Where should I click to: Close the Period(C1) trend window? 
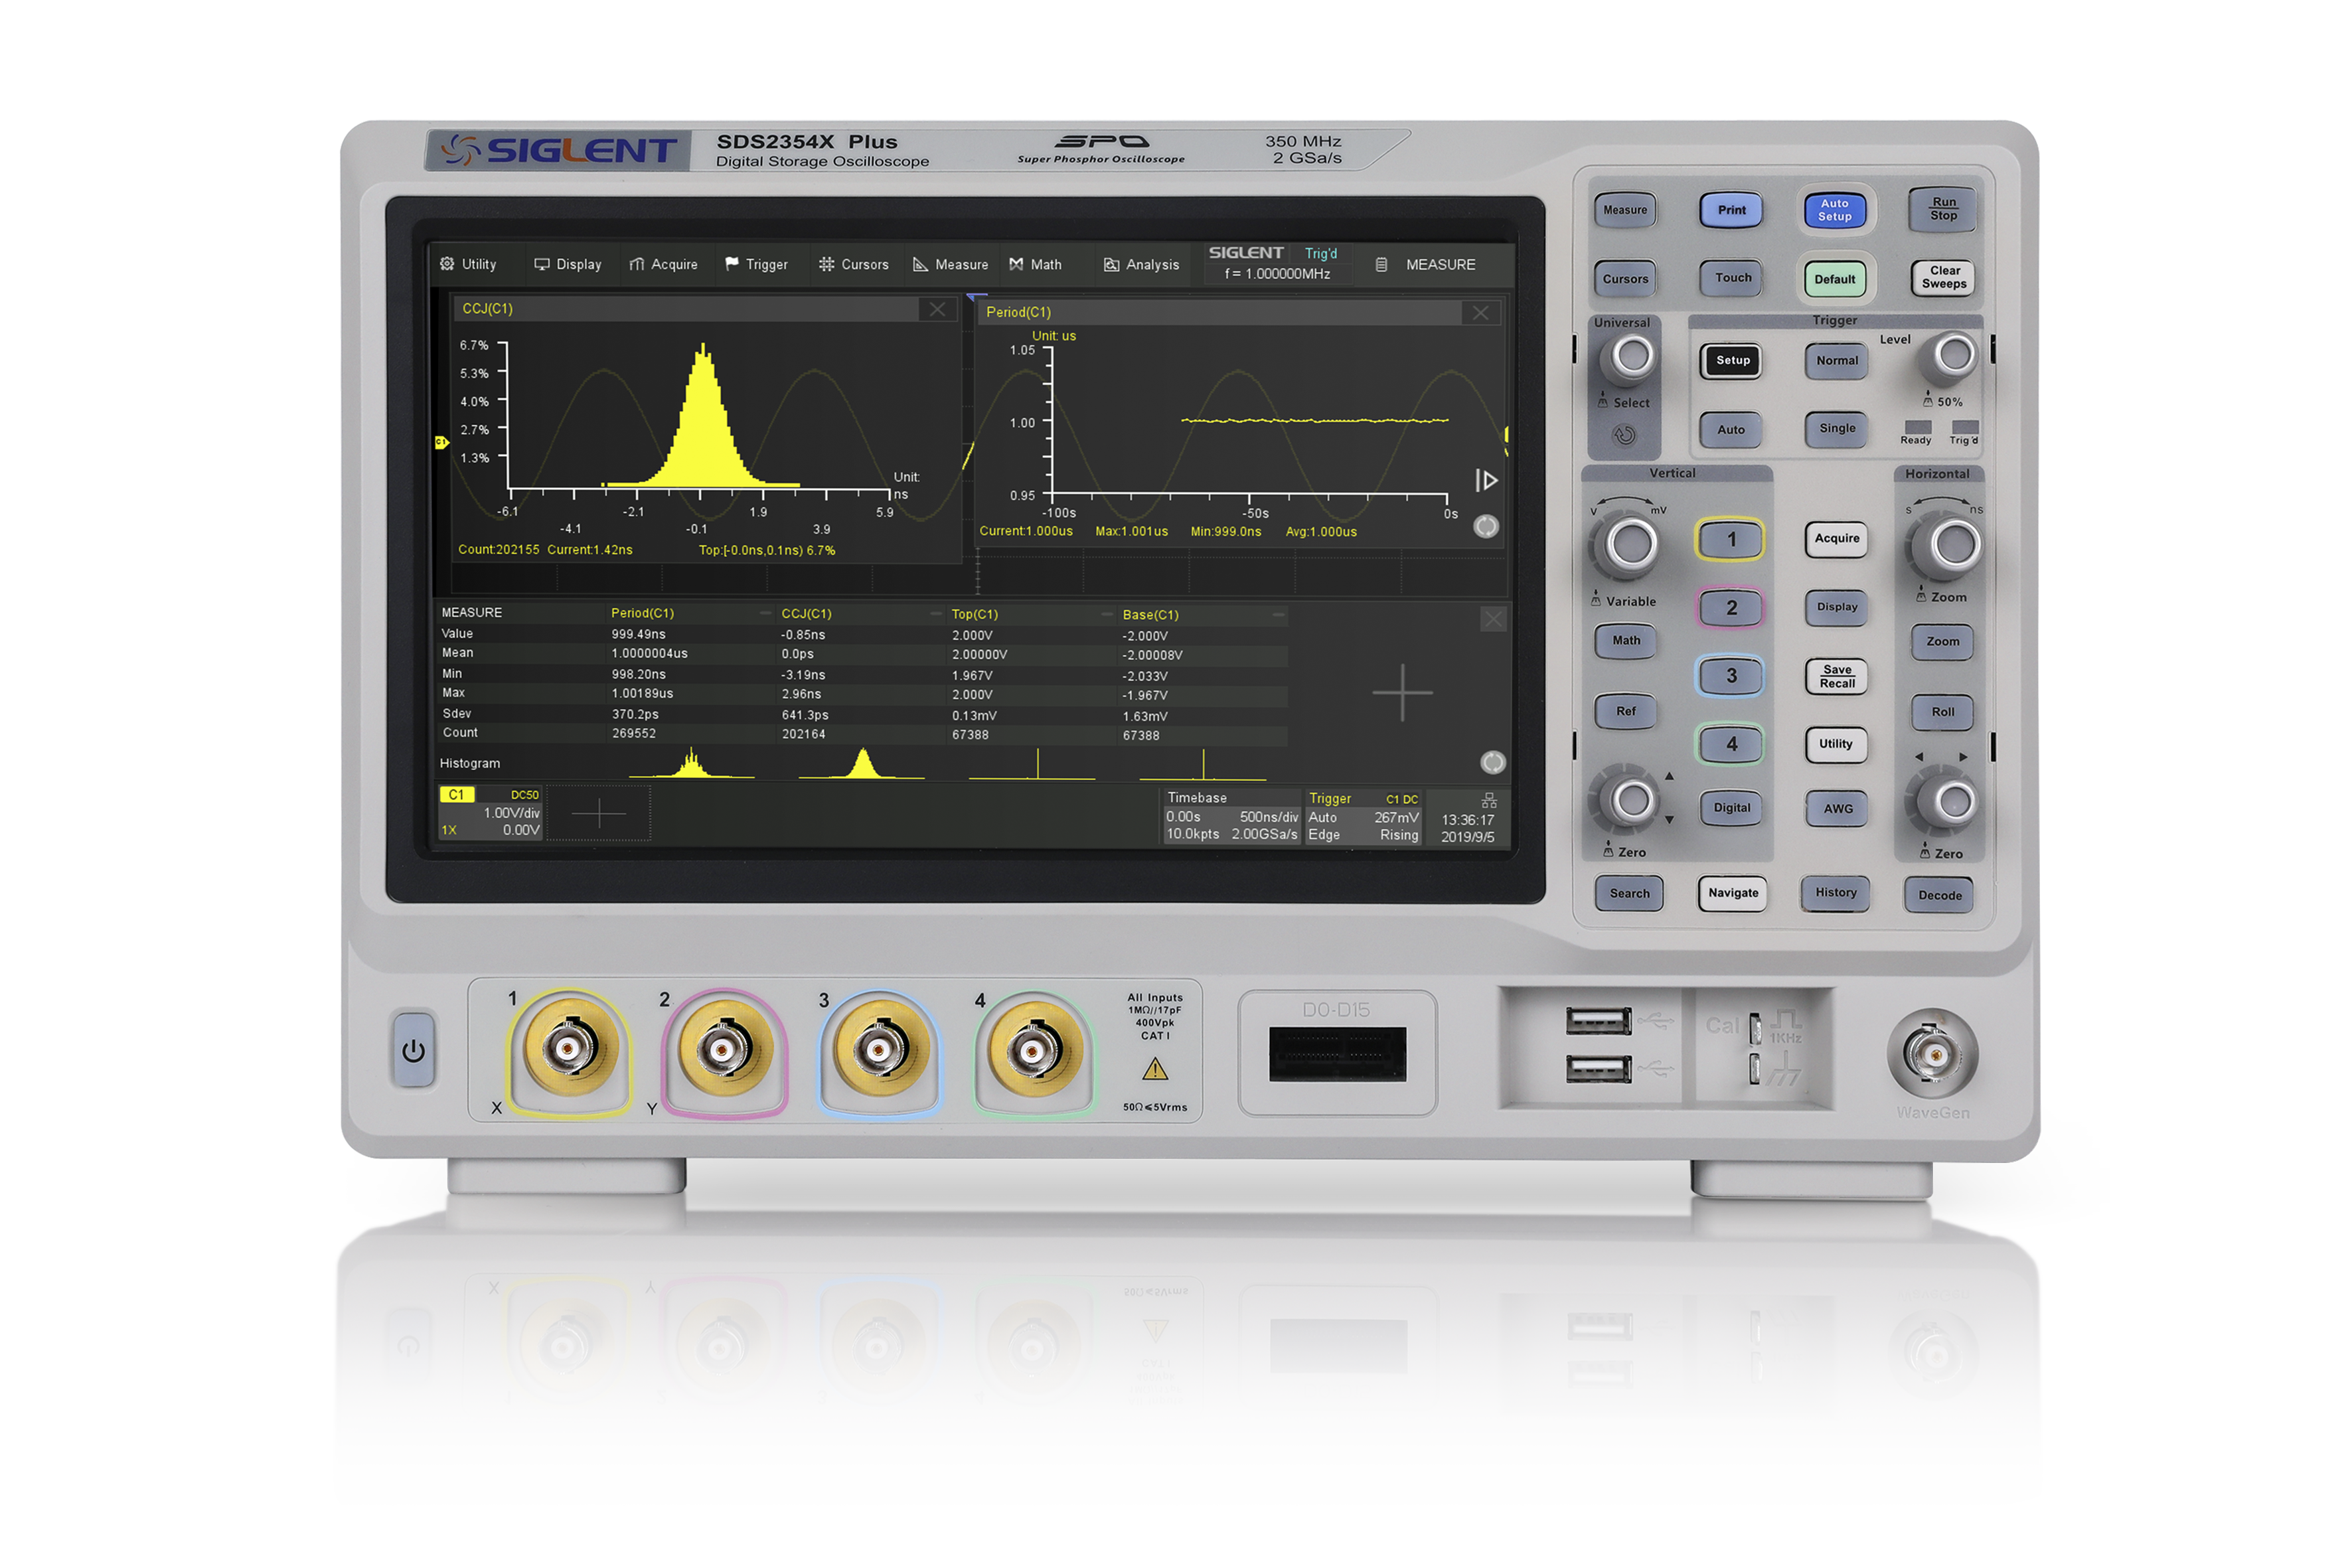click(1480, 313)
